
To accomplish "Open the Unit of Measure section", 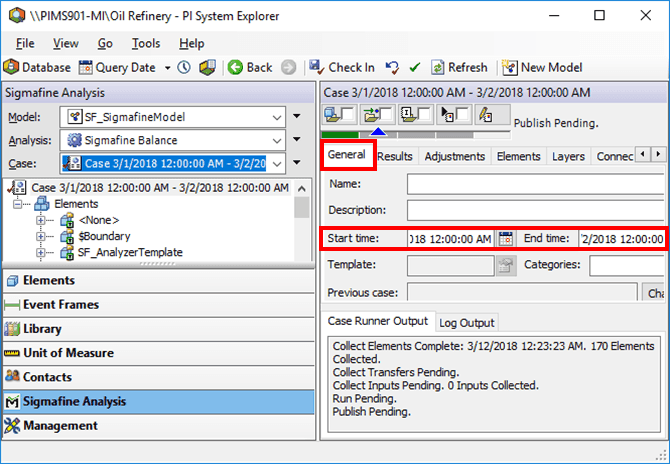I will click(x=159, y=353).
